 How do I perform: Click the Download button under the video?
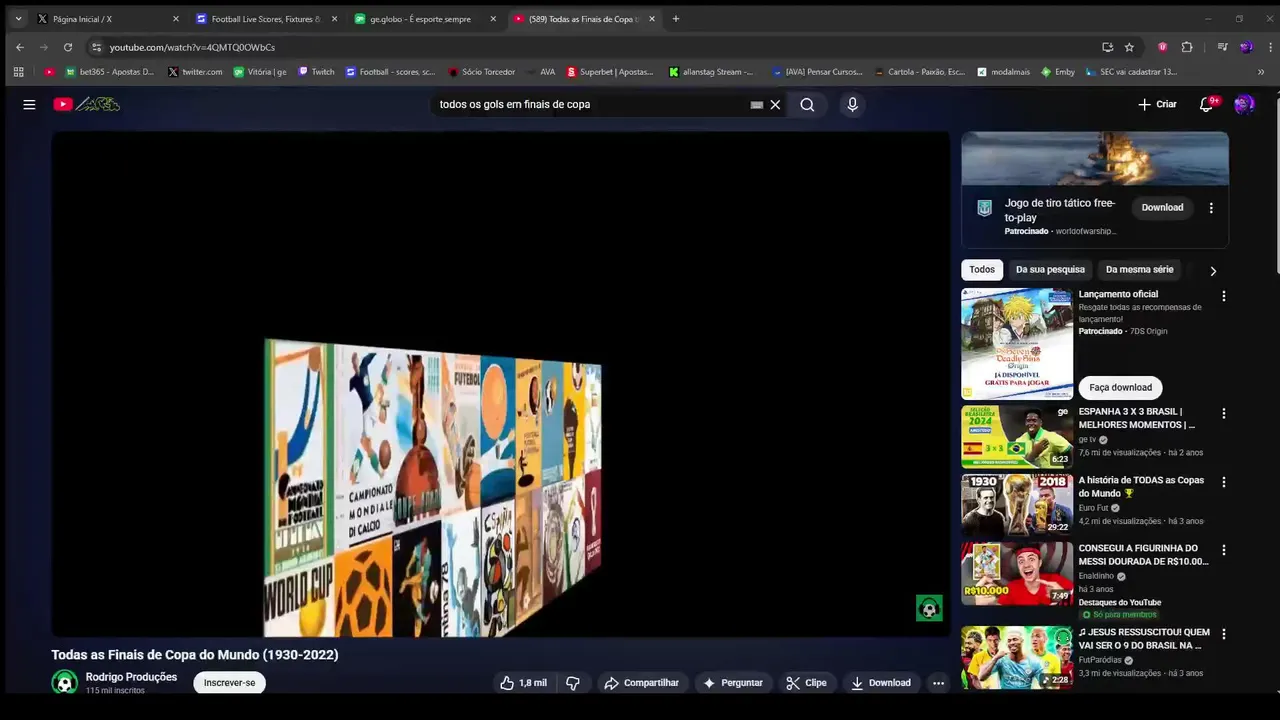[881, 683]
